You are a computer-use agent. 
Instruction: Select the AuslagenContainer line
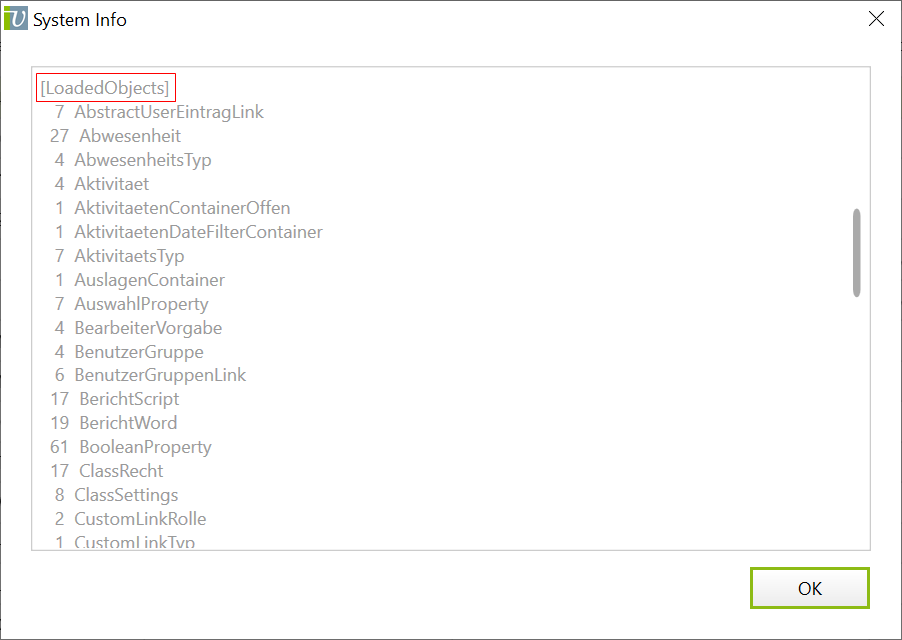point(149,280)
